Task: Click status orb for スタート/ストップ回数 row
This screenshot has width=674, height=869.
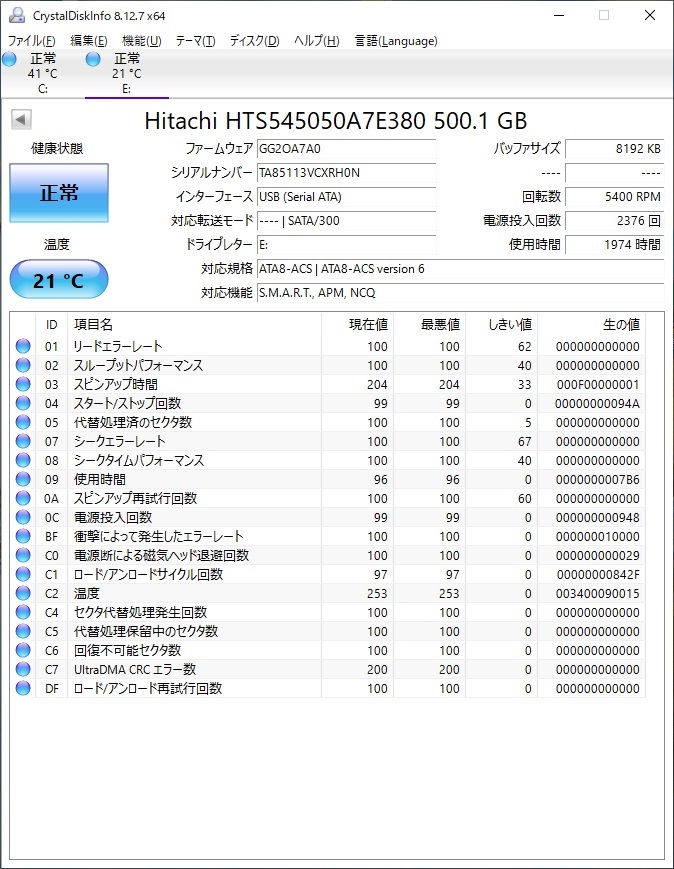Action: pyautogui.click(x=23, y=403)
